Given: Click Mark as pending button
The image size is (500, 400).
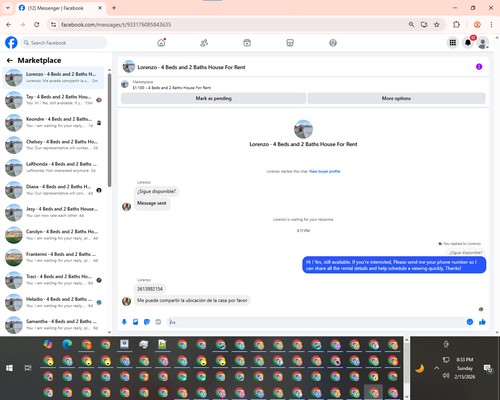Looking at the screenshot, I should (213, 98).
